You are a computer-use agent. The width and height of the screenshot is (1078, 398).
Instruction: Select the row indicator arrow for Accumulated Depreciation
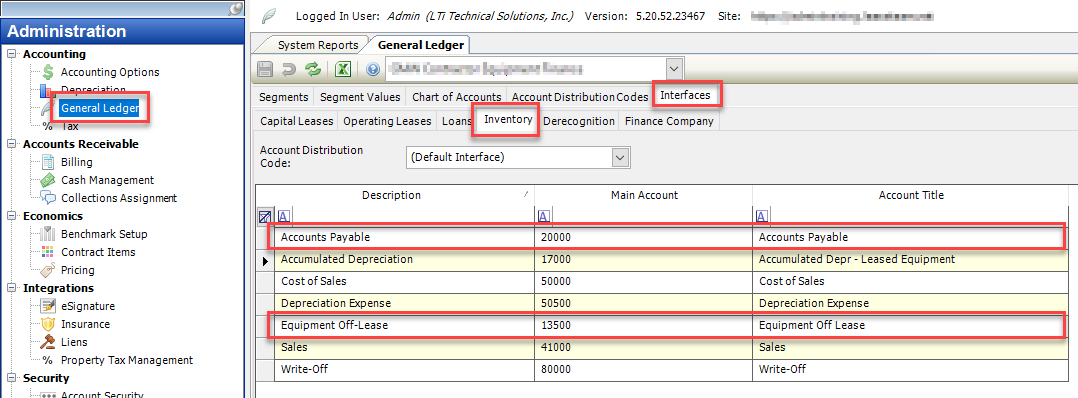click(x=265, y=260)
